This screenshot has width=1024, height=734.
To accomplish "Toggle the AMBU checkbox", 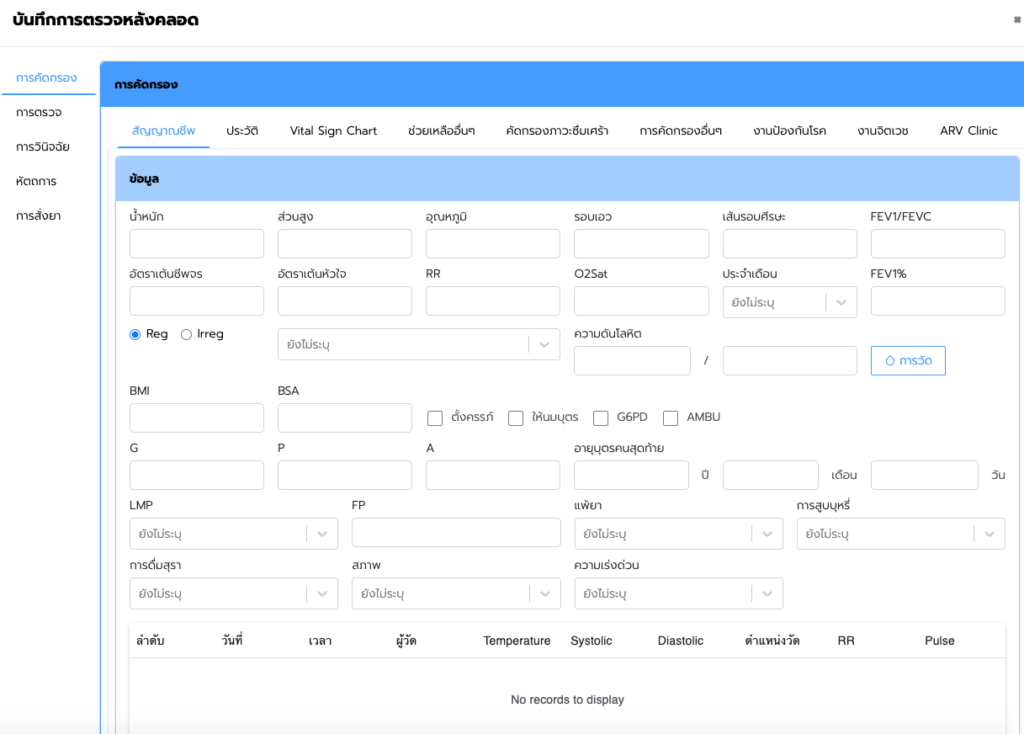I will tap(671, 418).
